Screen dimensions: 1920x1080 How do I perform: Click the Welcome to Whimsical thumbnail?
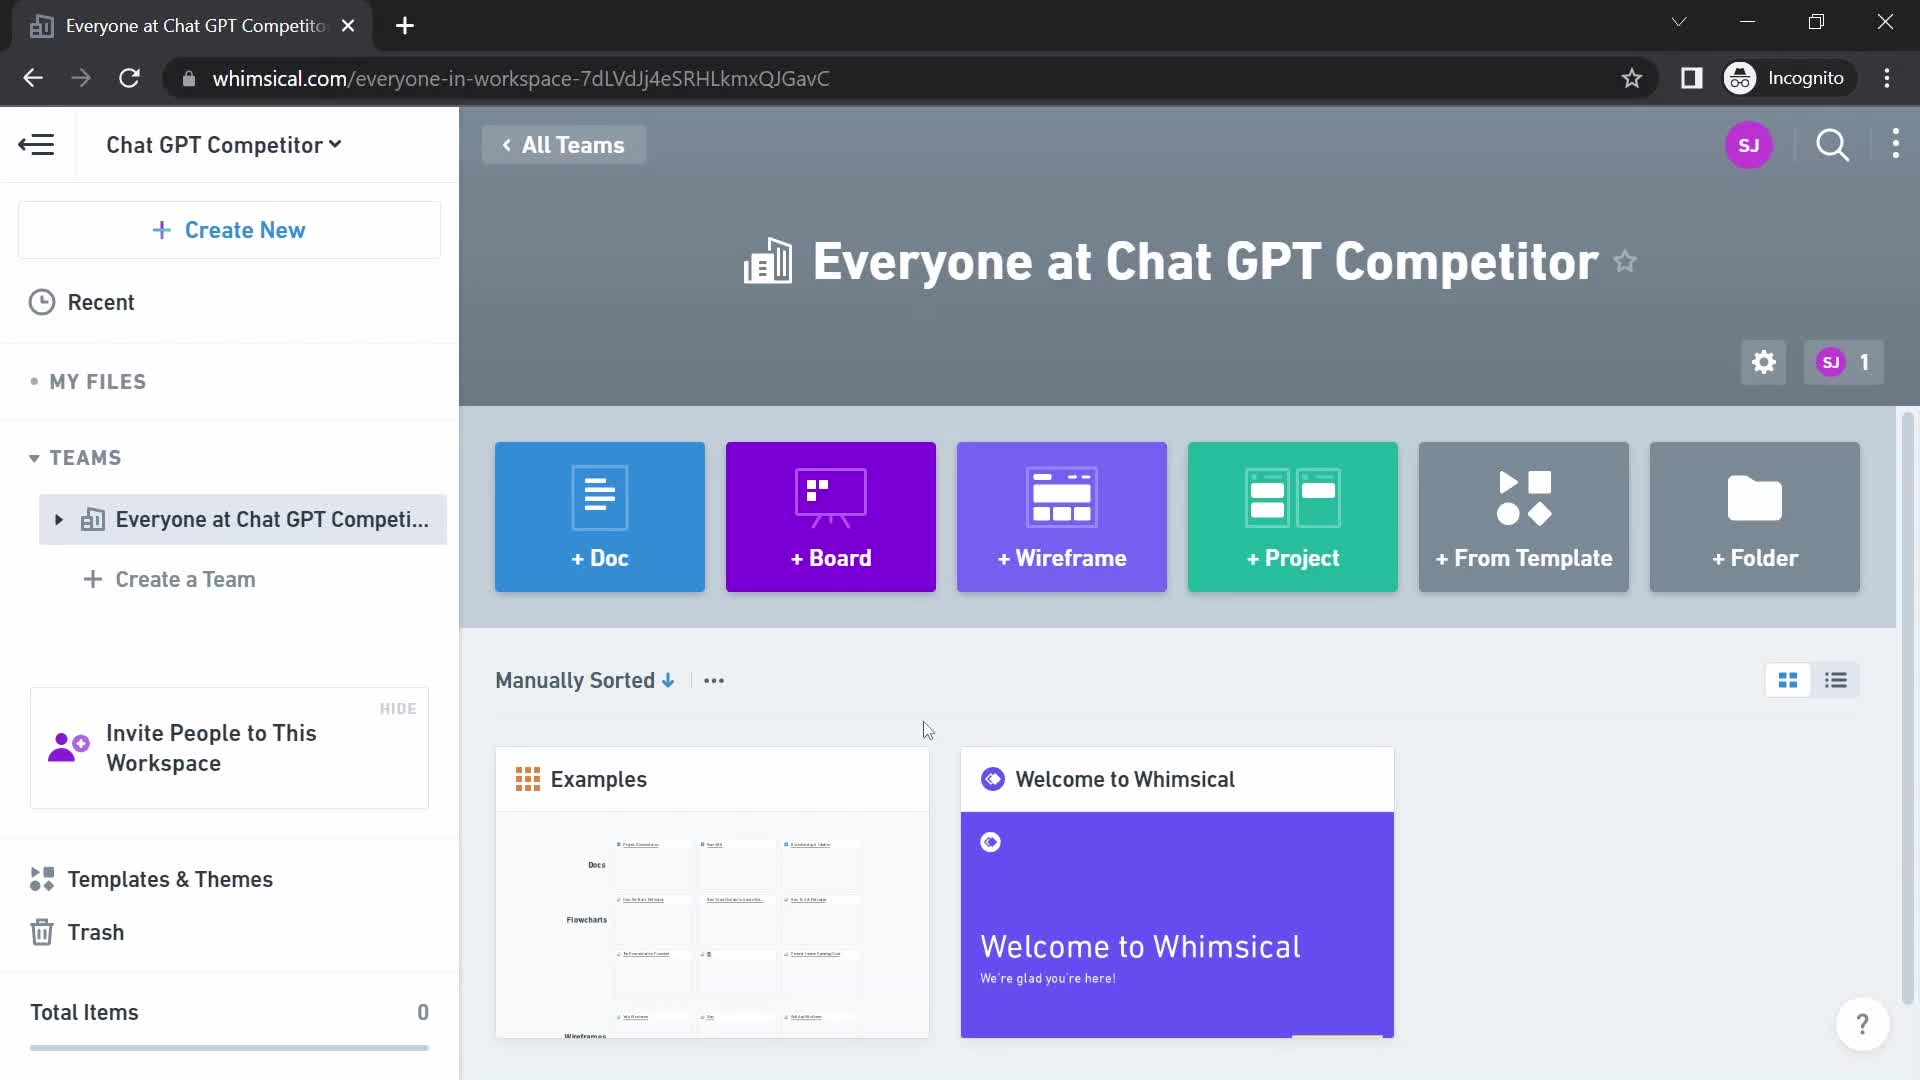(1176, 891)
